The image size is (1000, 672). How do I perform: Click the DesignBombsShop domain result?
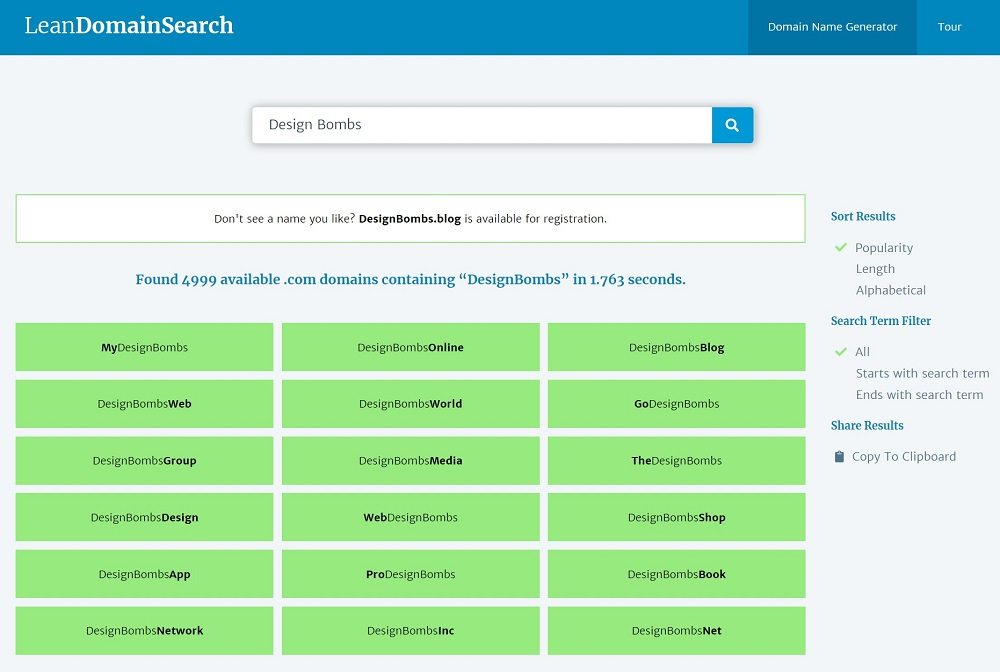676,518
